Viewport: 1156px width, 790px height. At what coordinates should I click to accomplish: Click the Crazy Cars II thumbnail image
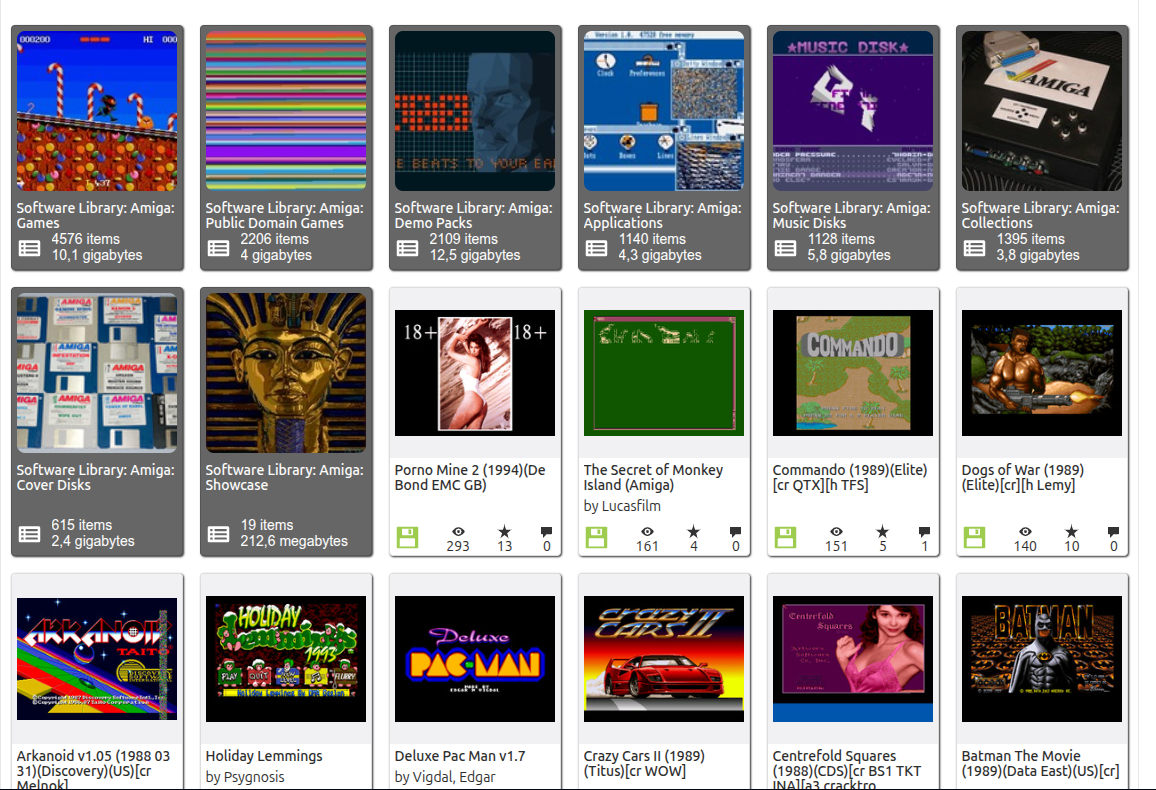coord(664,659)
